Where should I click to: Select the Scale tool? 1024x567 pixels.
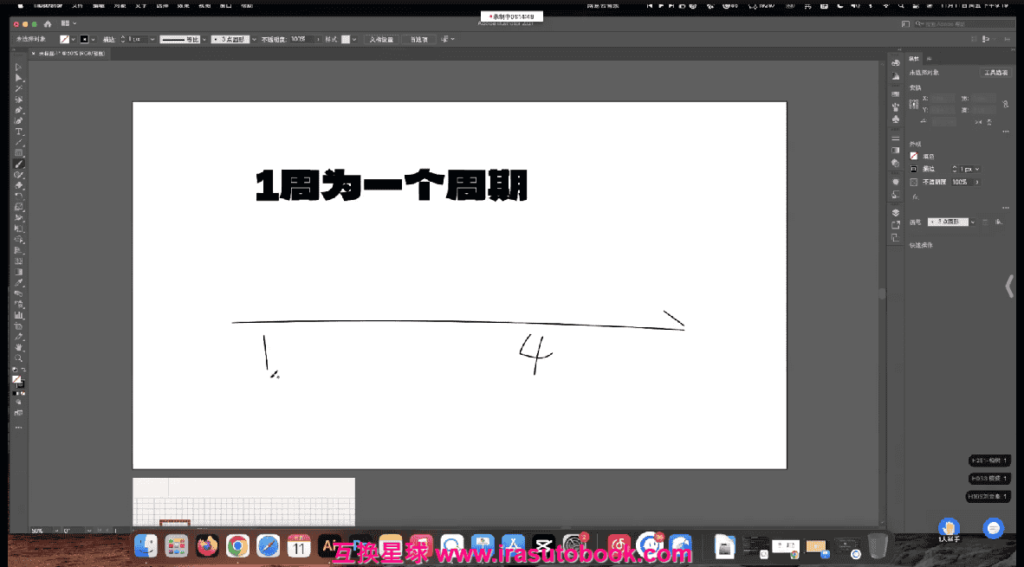18,207
